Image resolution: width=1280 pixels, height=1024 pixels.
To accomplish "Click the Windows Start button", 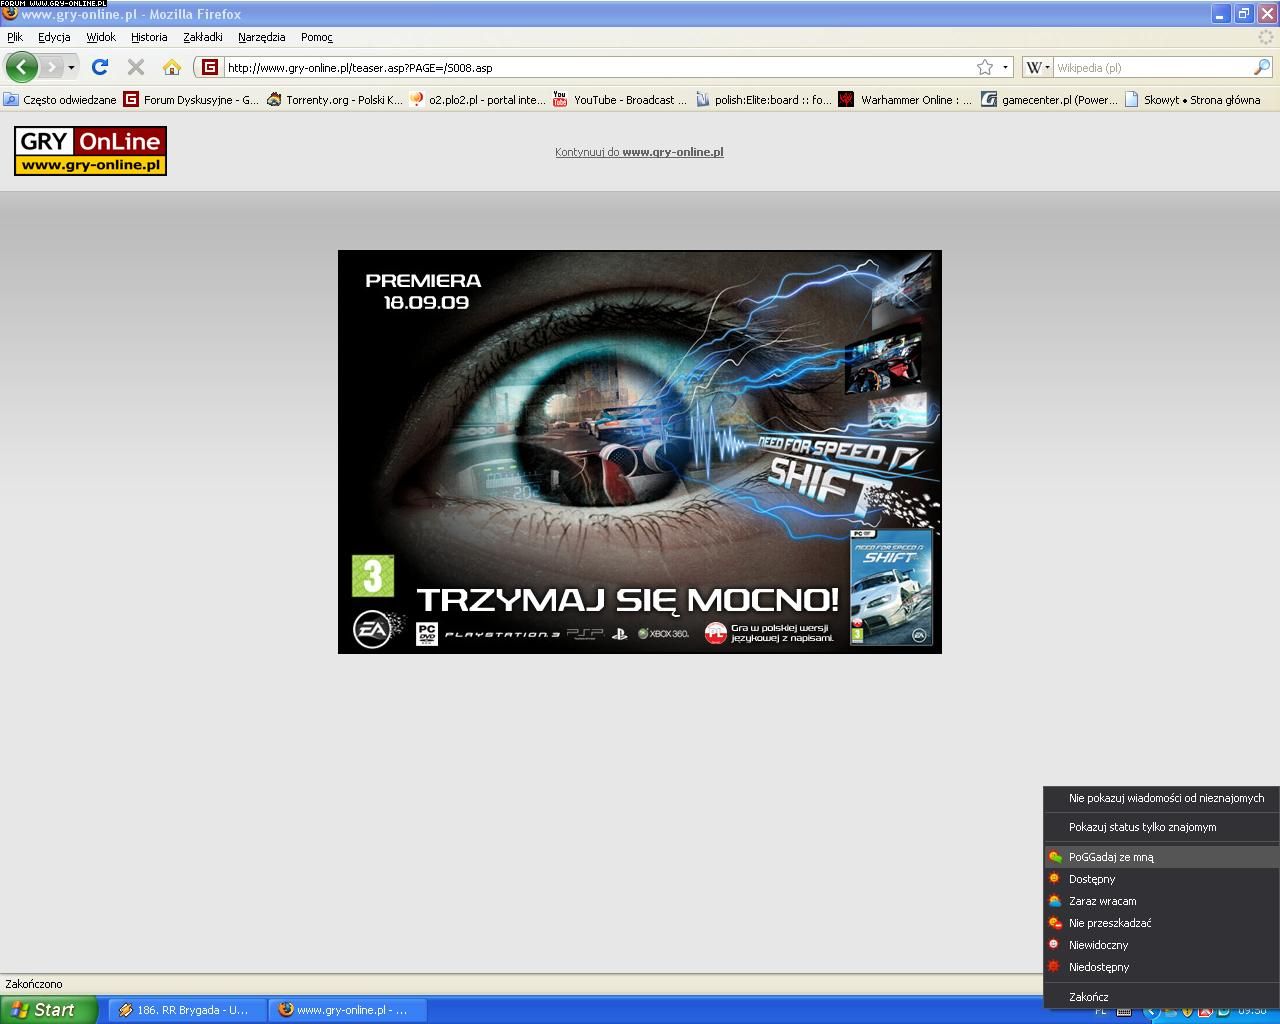I will (48, 1010).
